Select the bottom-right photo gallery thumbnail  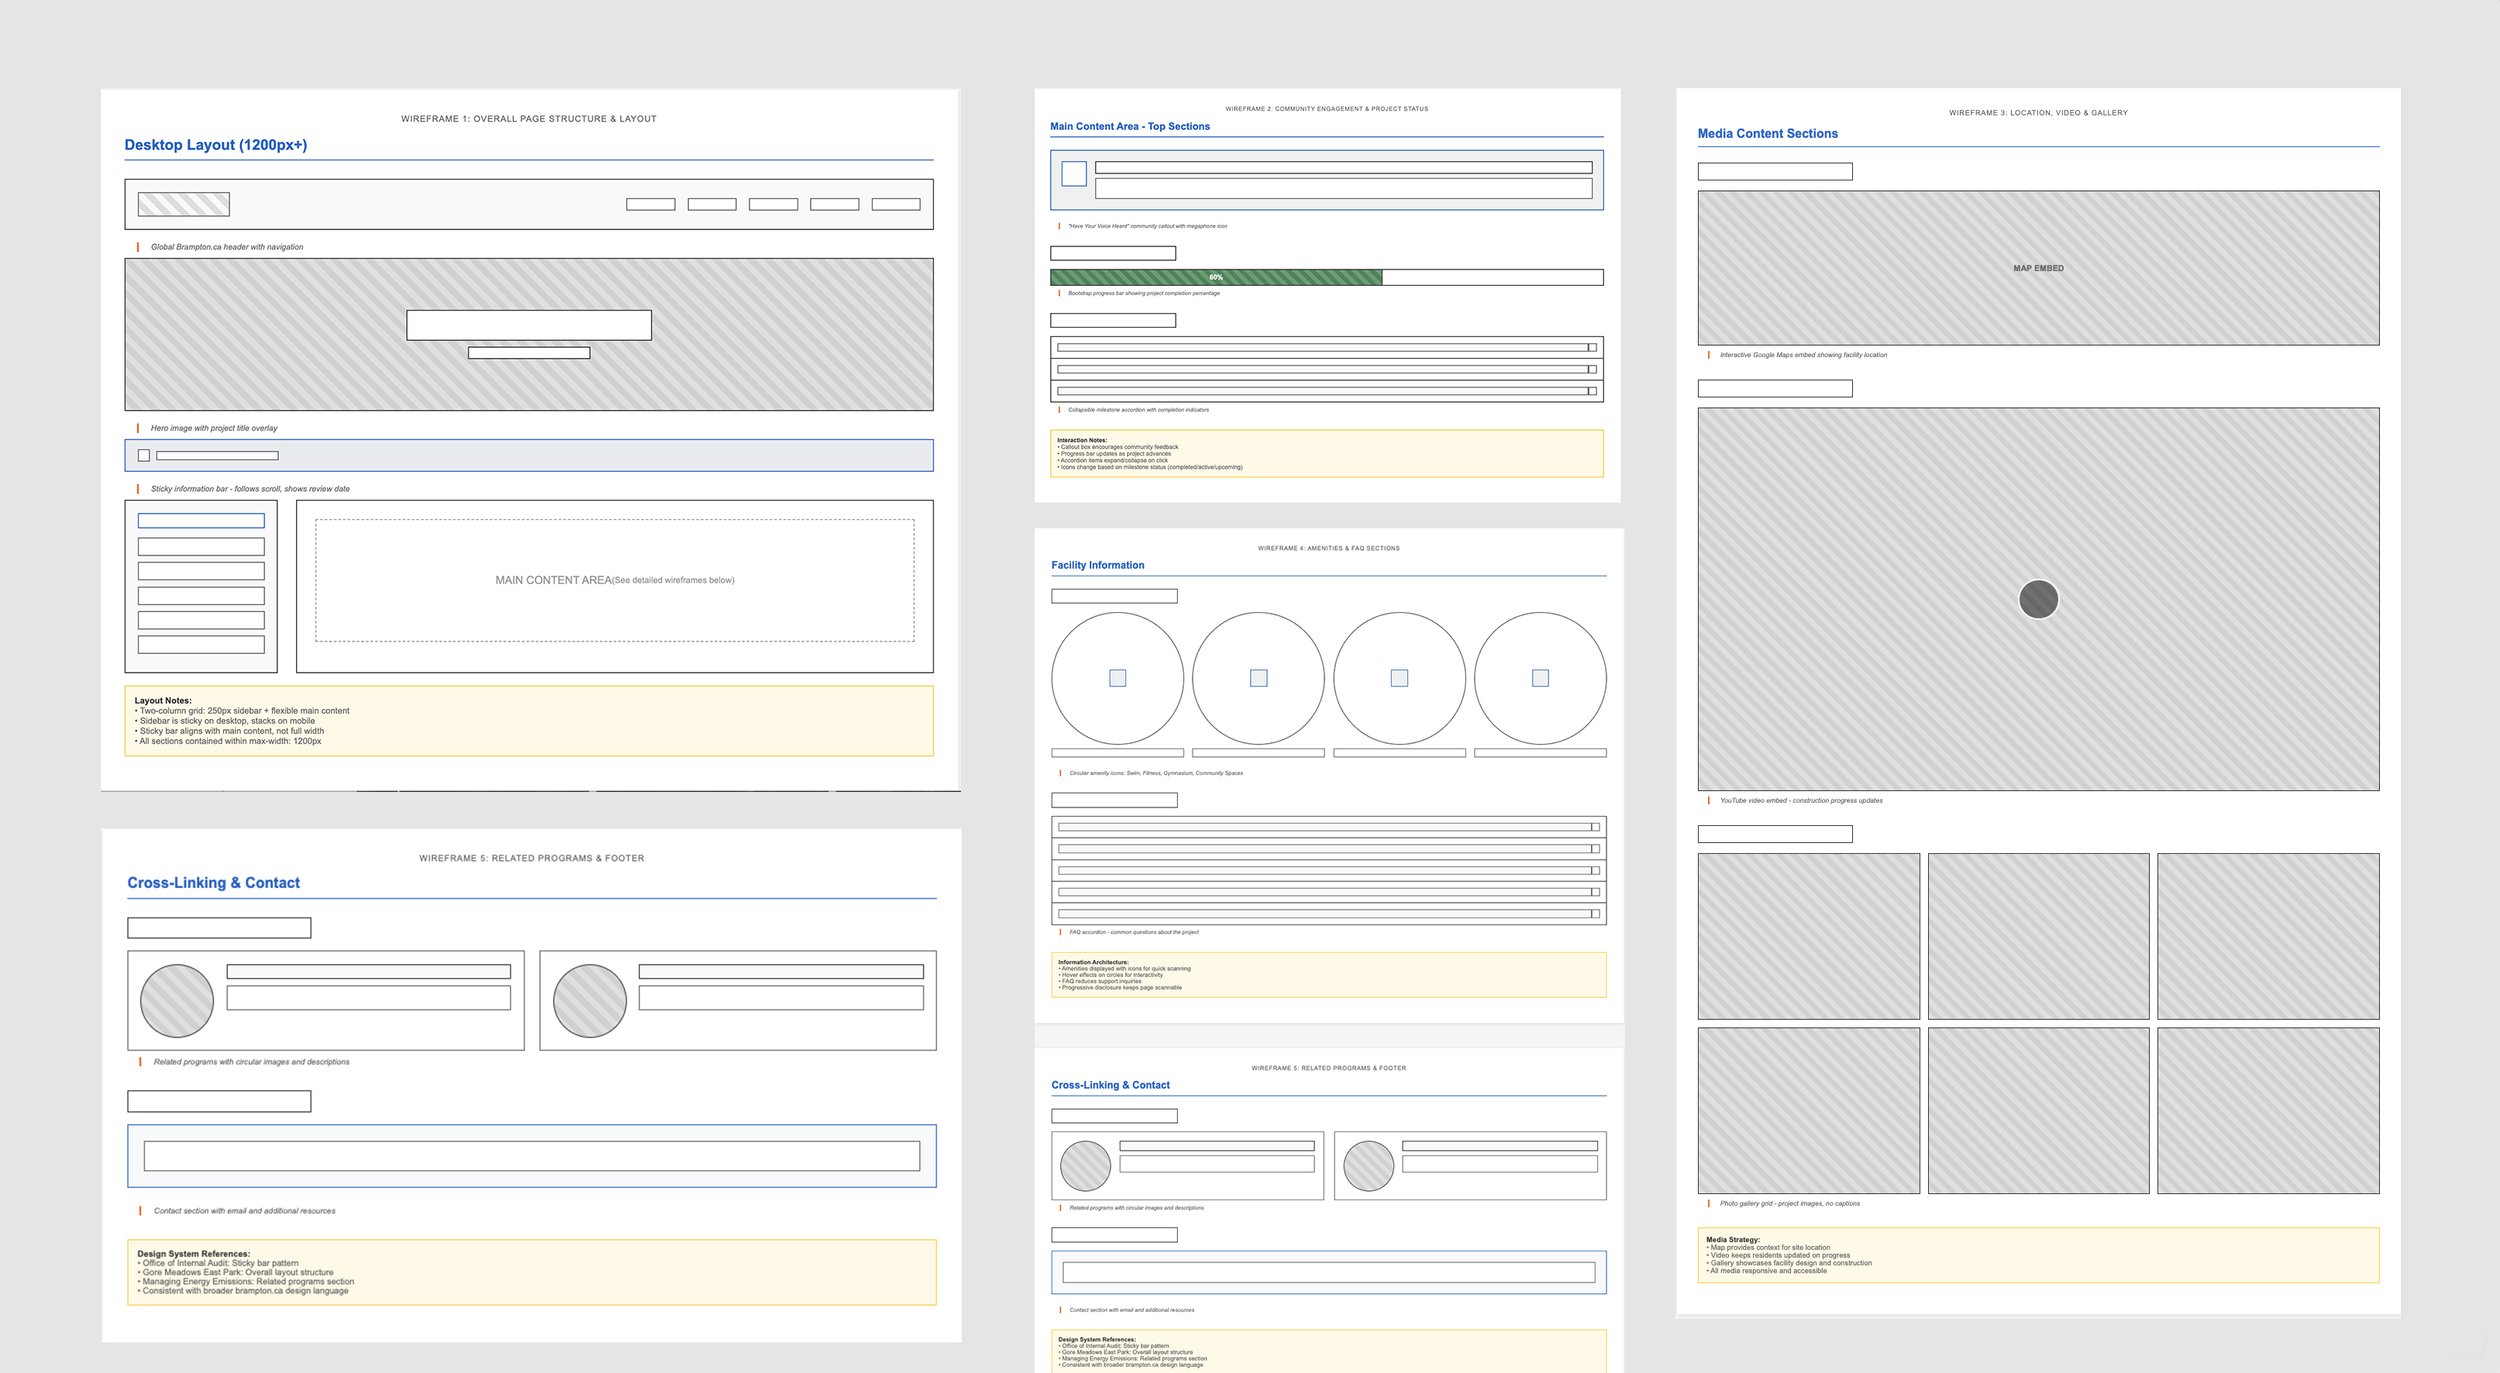point(2267,1110)
